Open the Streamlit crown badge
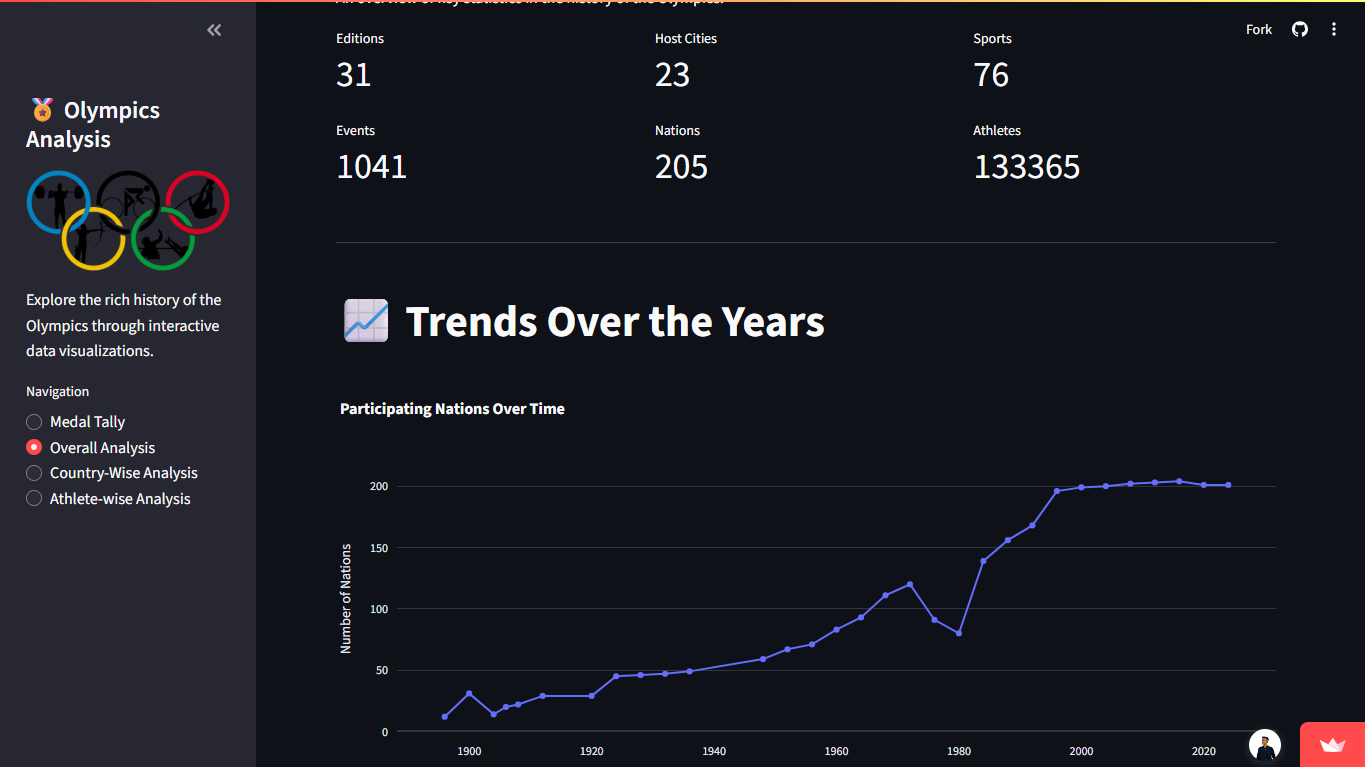This screenshot has width=1365, height=767. click(x=1332, y=745)
